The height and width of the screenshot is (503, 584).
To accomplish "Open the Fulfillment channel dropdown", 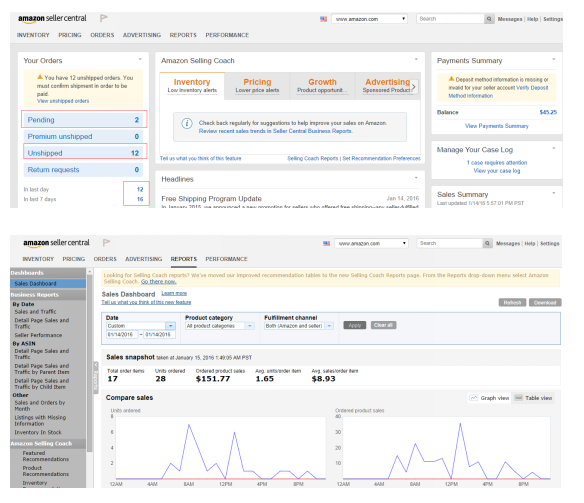I will [299, 326].
